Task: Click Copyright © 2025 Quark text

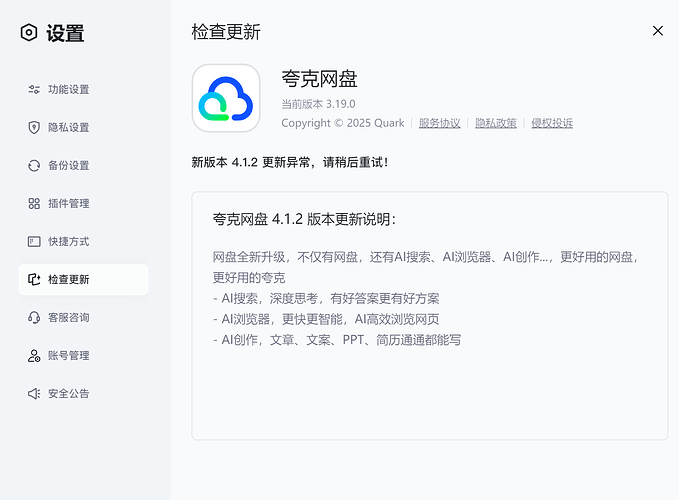Action: [343, 123]
